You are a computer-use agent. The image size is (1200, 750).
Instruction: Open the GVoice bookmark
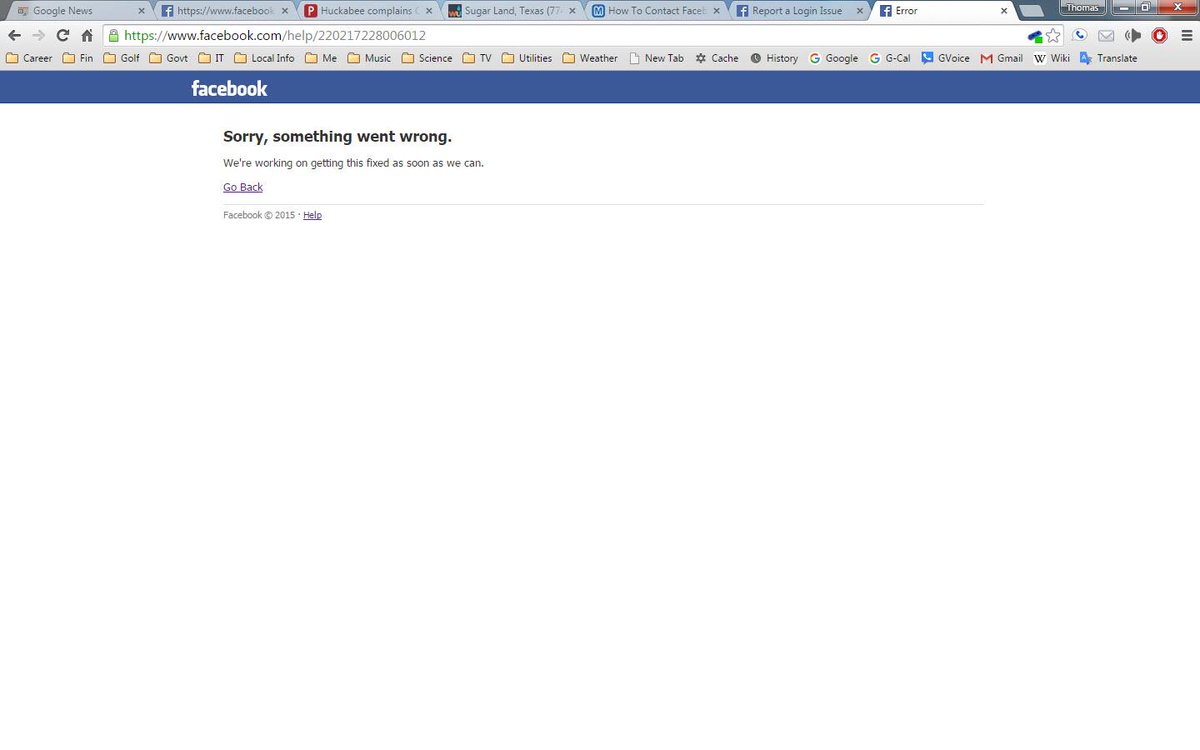coord(945,58)
